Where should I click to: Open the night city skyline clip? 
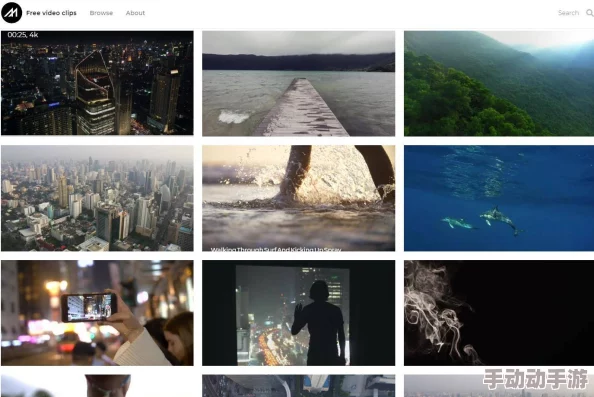pos(97,83)
